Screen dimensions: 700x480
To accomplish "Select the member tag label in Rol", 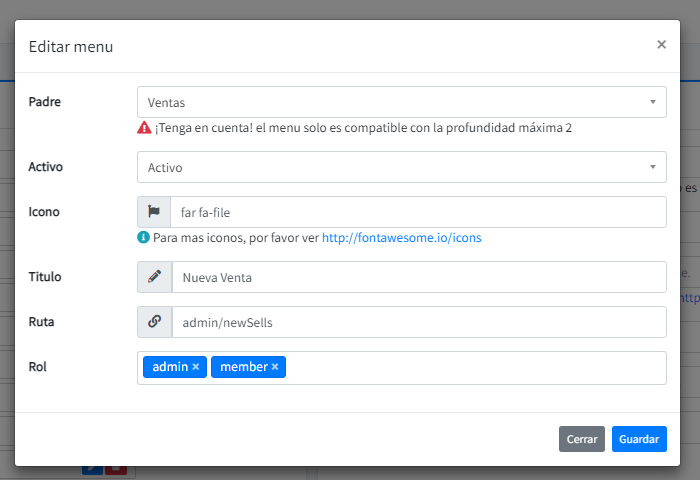I will (243, 367).
